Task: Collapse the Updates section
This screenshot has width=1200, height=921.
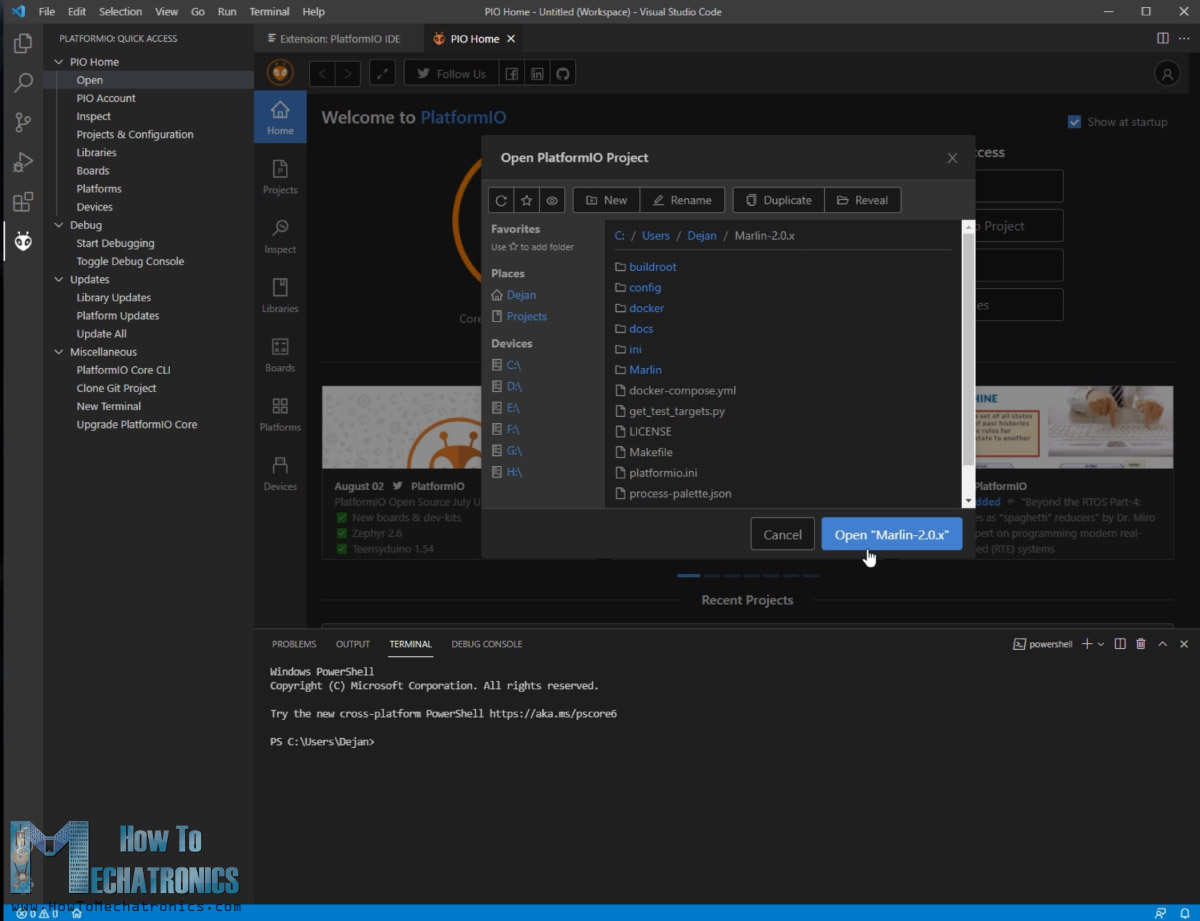Action: [x=59, y=279]
